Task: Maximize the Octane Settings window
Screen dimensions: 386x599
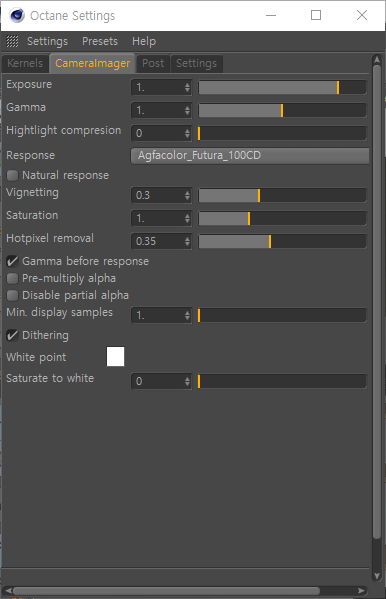Action: pos(316,15)
